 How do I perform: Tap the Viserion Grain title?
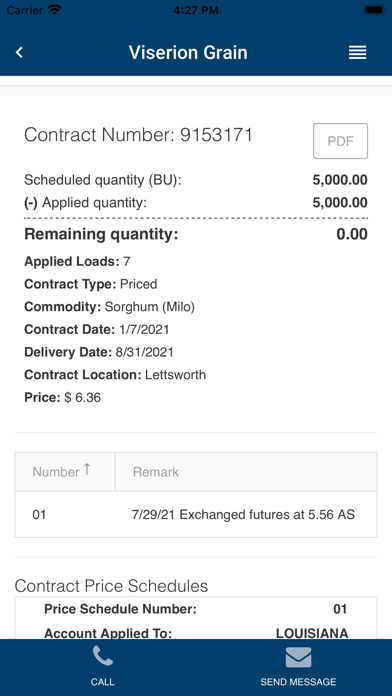pos(188,52)
